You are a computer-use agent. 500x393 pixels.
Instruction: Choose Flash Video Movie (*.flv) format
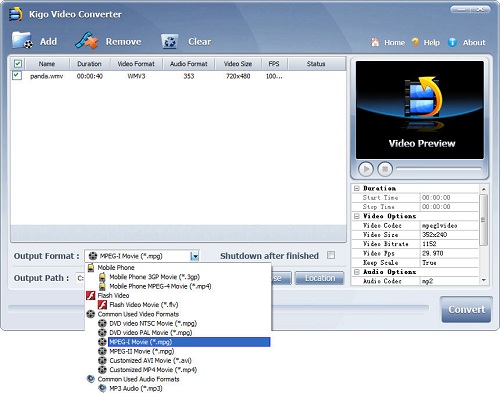click(x=144, y=305)
